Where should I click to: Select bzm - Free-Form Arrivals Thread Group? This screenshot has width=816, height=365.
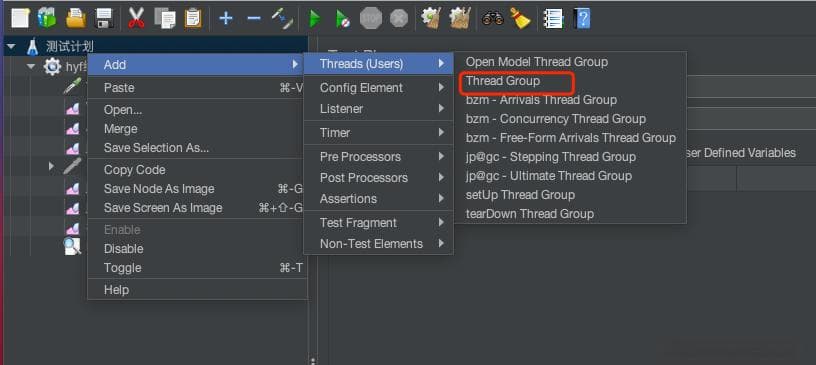[x=570, y=138]
